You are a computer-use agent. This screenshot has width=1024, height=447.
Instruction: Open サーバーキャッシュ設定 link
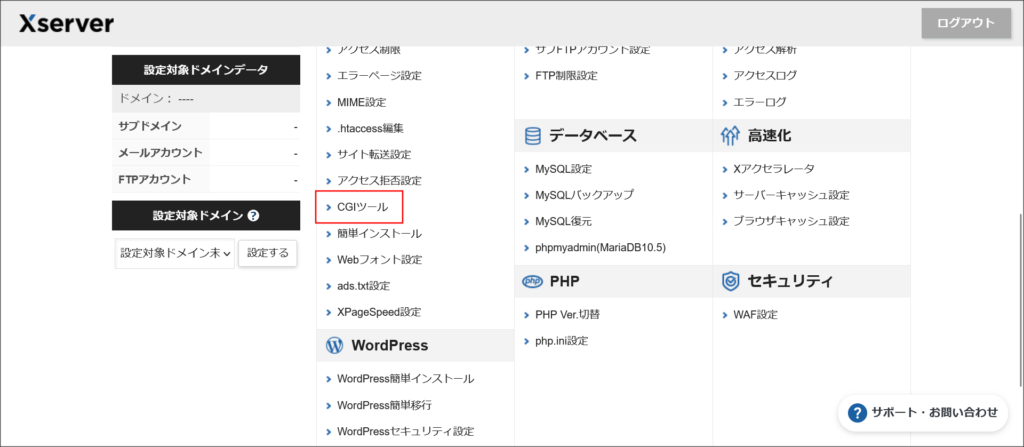tap(791, 195)
